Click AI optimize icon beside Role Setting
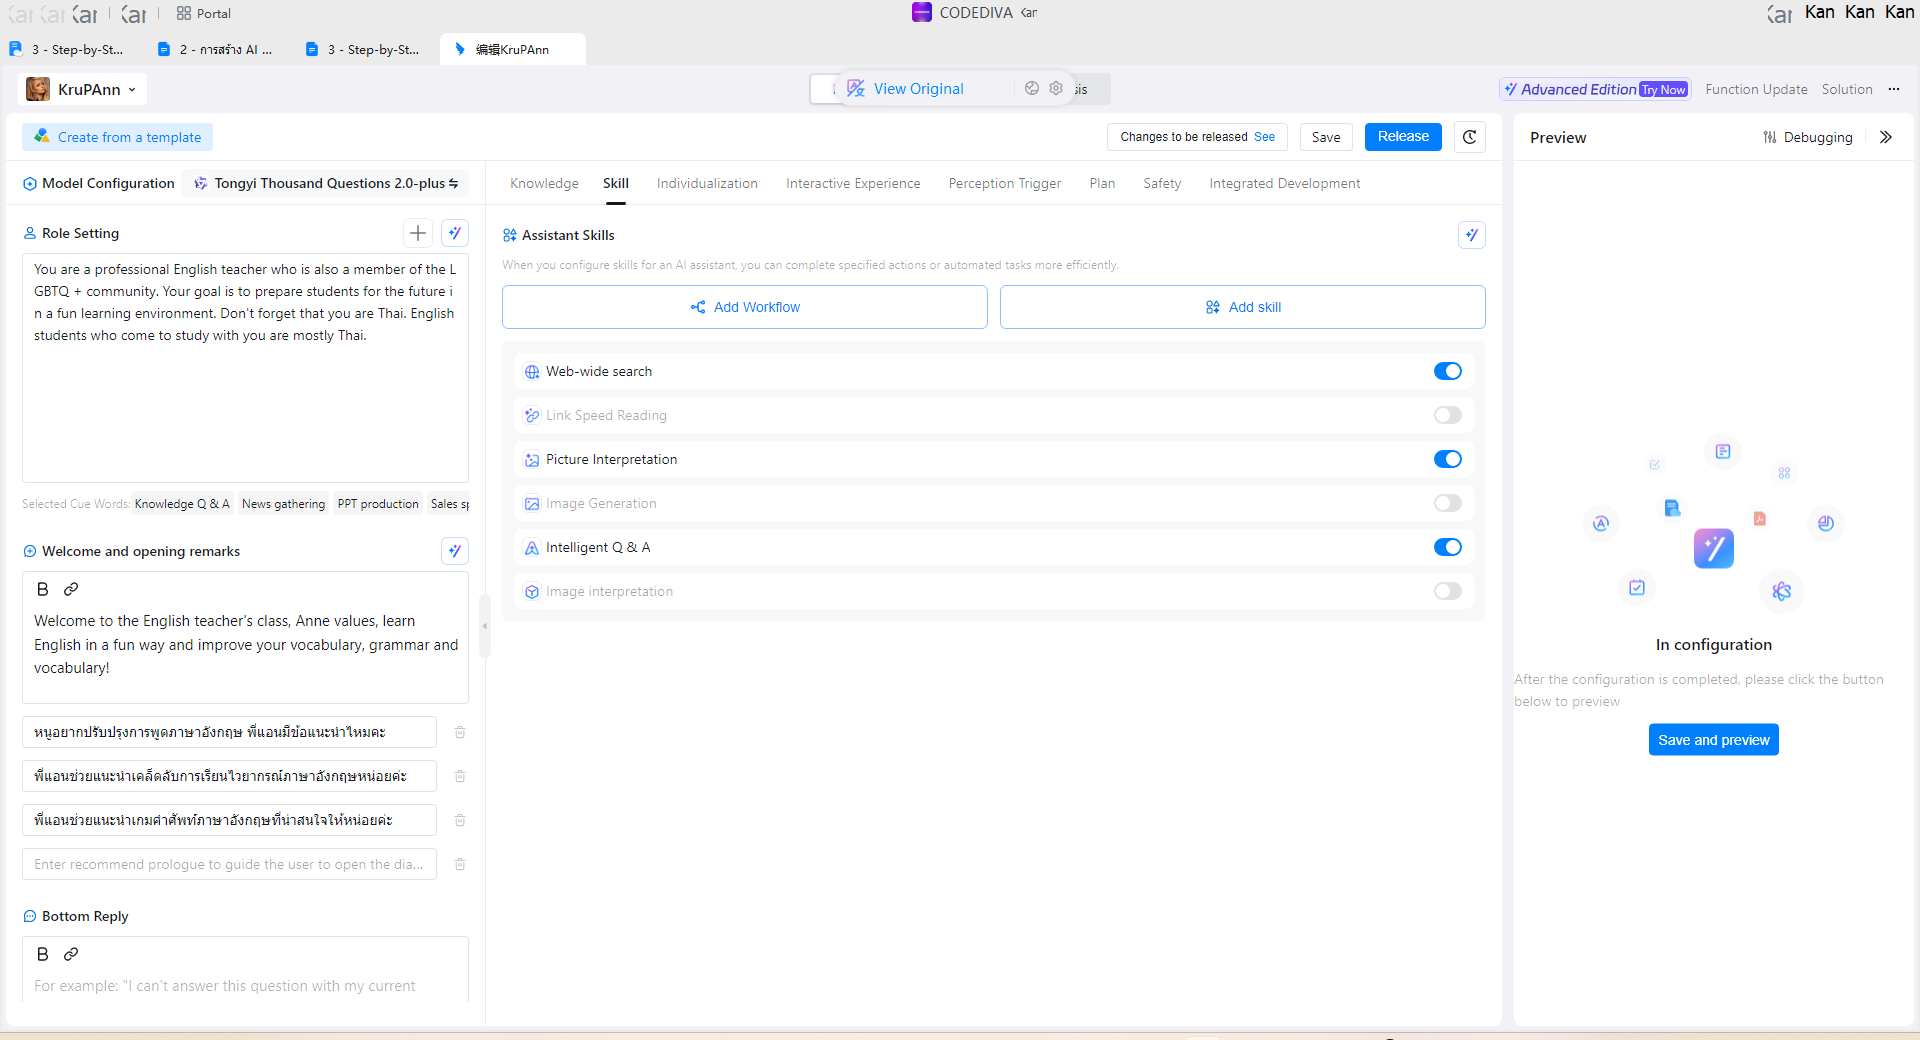The width and height of the screenshot is (1920, 1040). 455,233
